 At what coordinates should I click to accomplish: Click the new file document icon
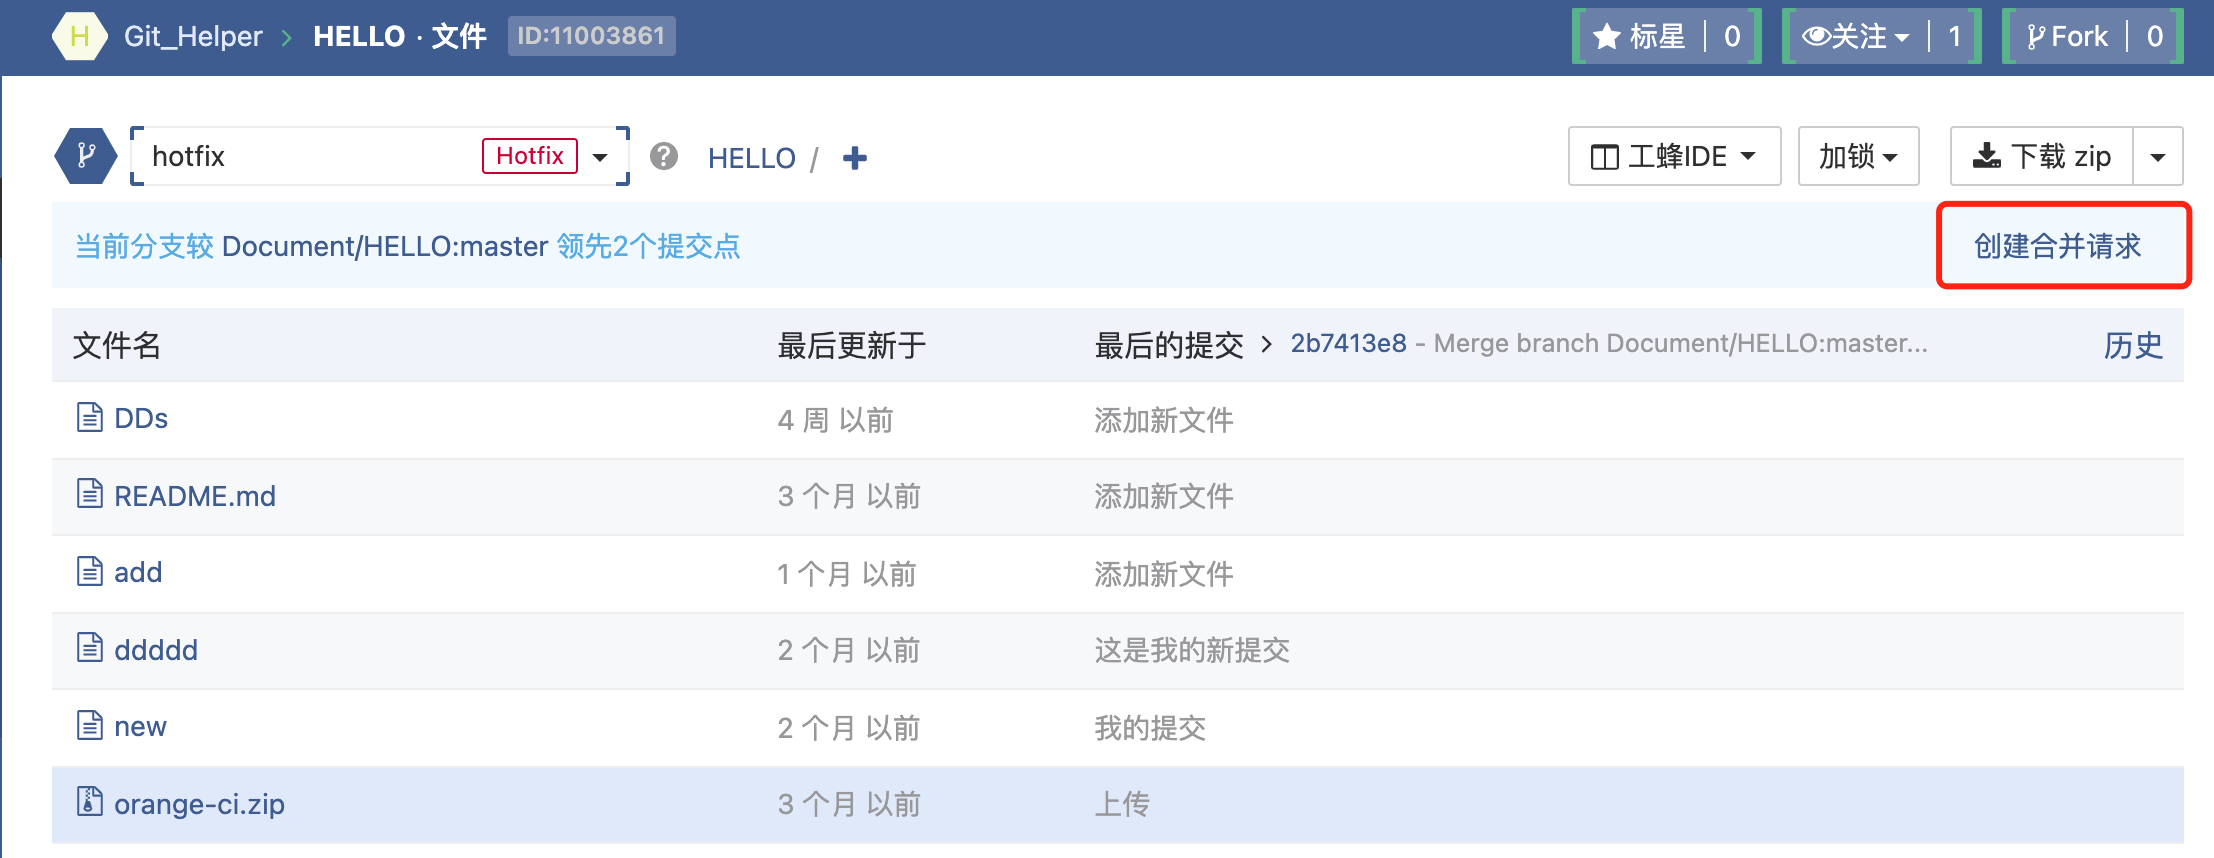(90, 726)
